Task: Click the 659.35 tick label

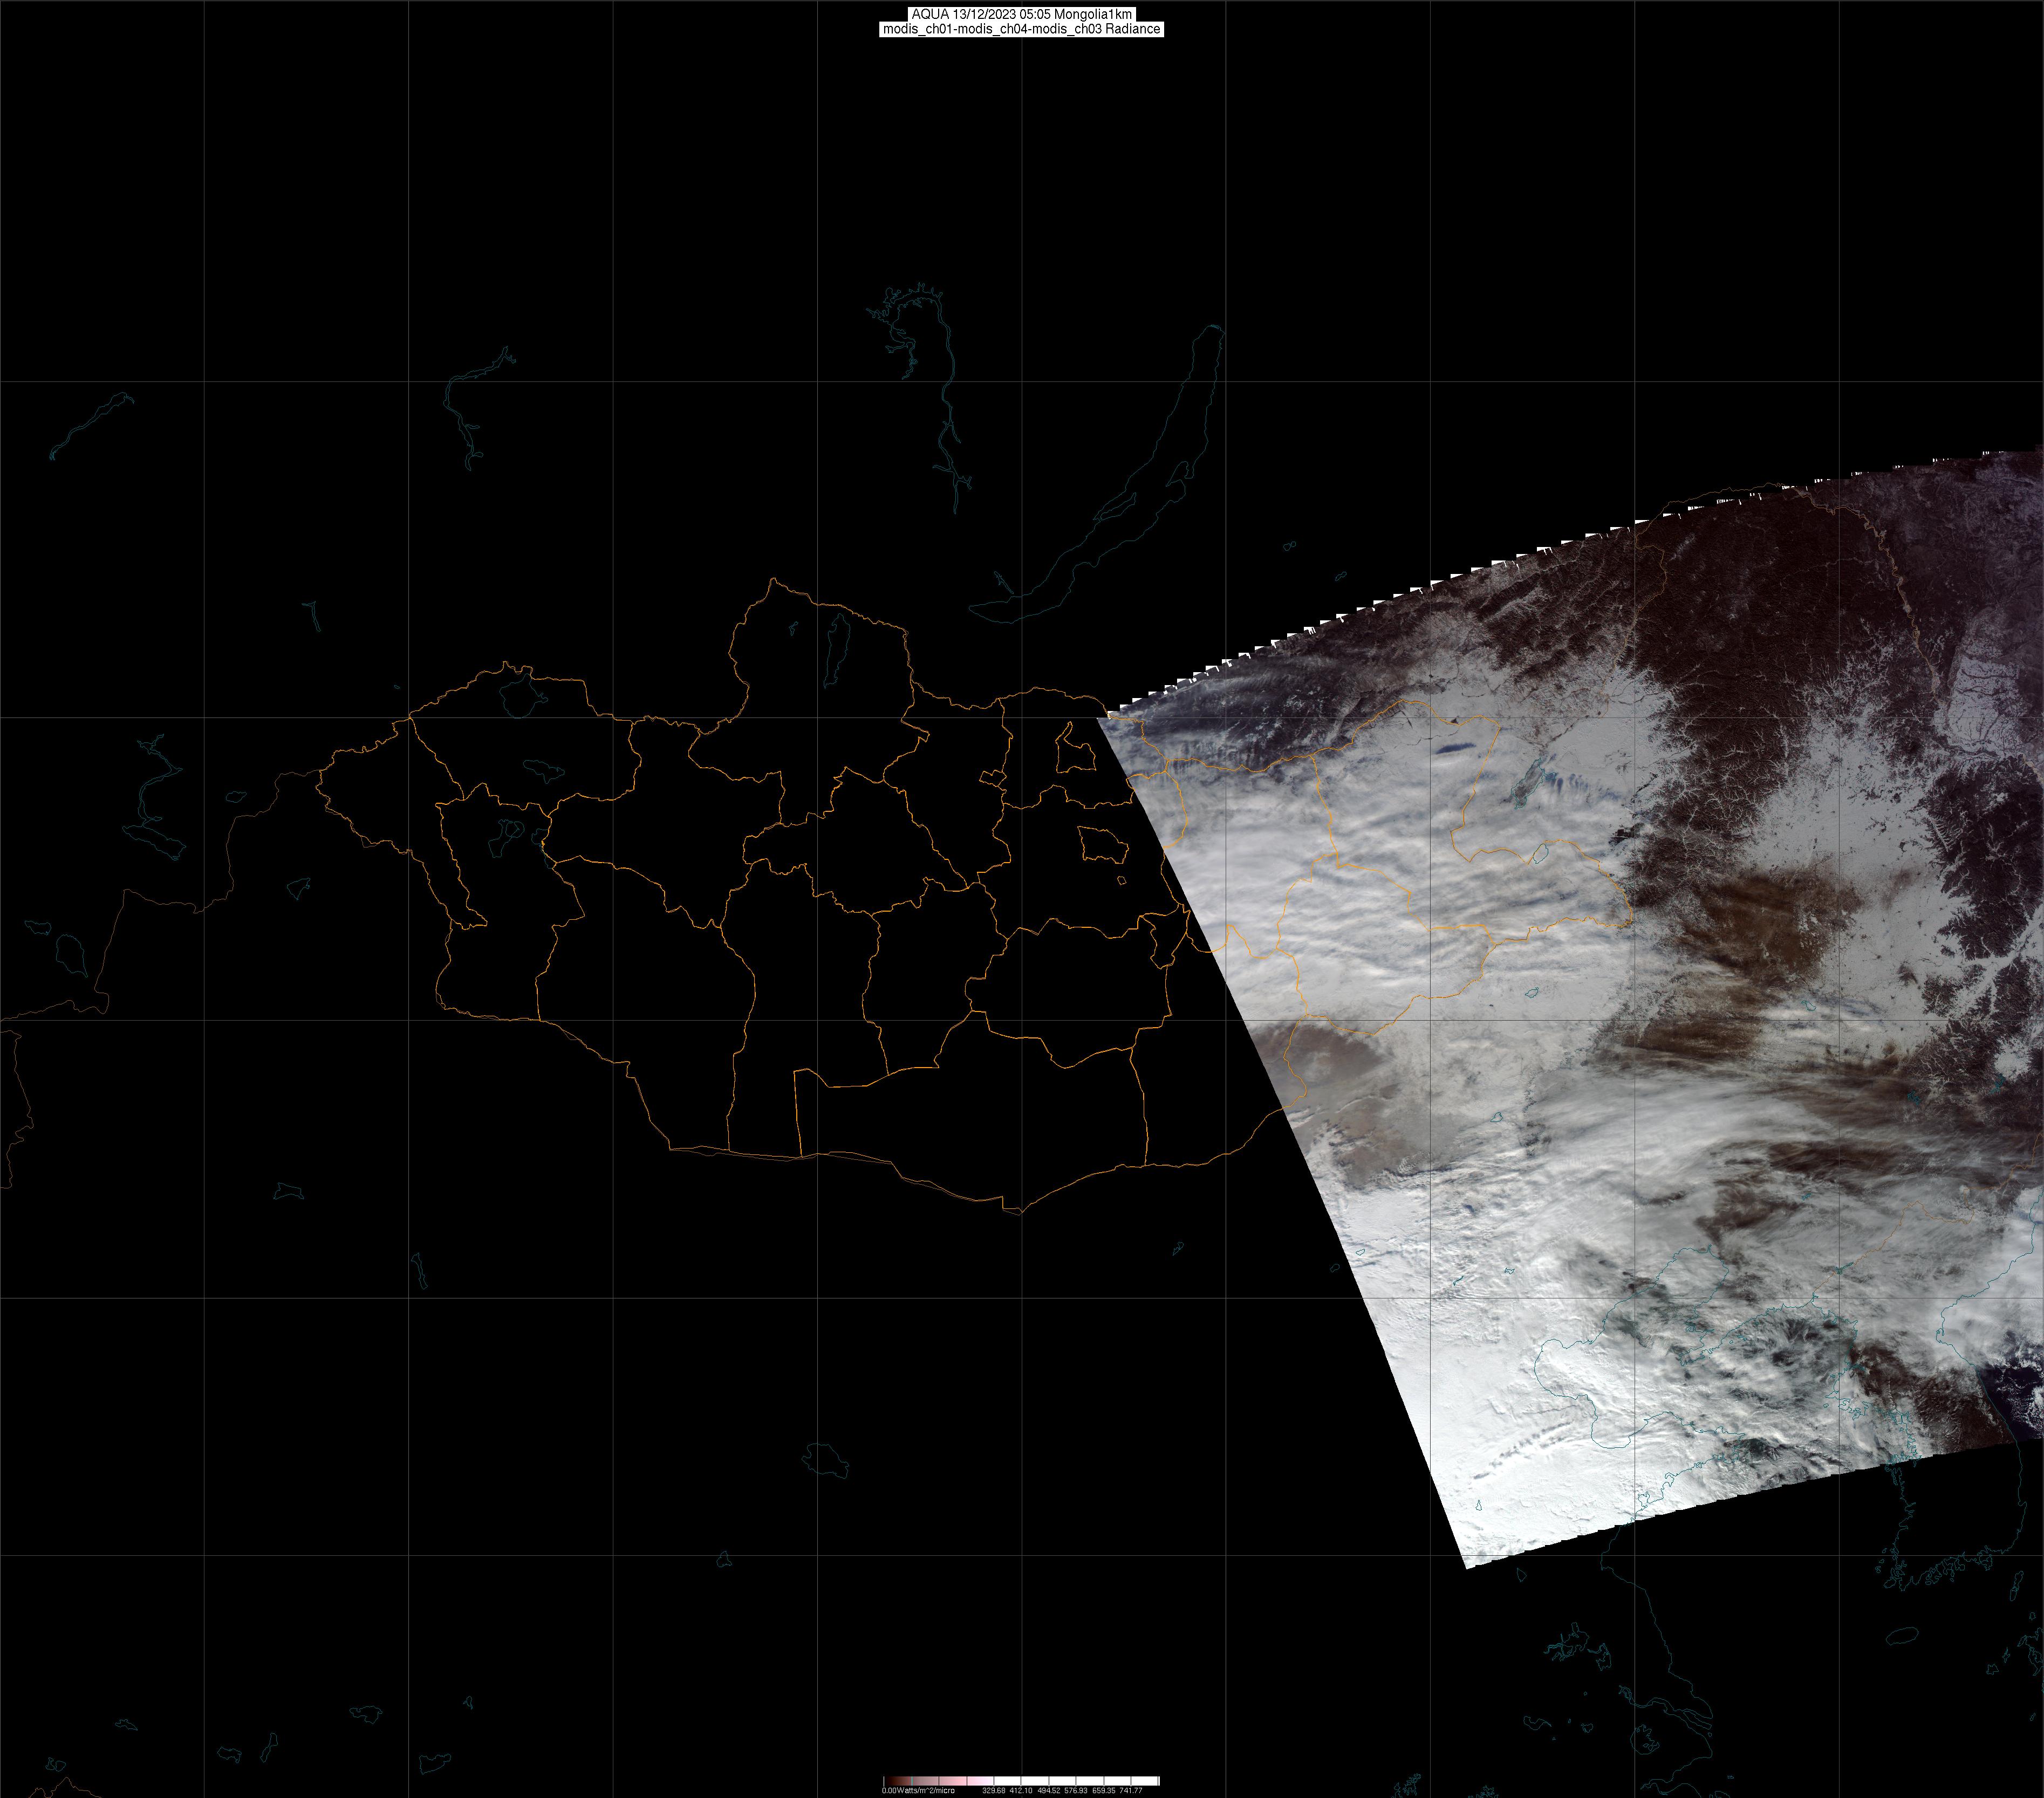Action: click(1103, 1790)
